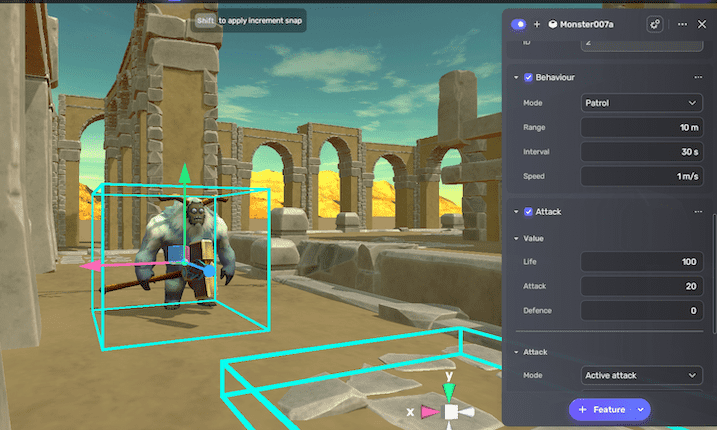Image resolution: width=717 pixels, height=430 pixels.
Task: Click the Range input field
Action: pyautogui.click(x=641, y=127)
